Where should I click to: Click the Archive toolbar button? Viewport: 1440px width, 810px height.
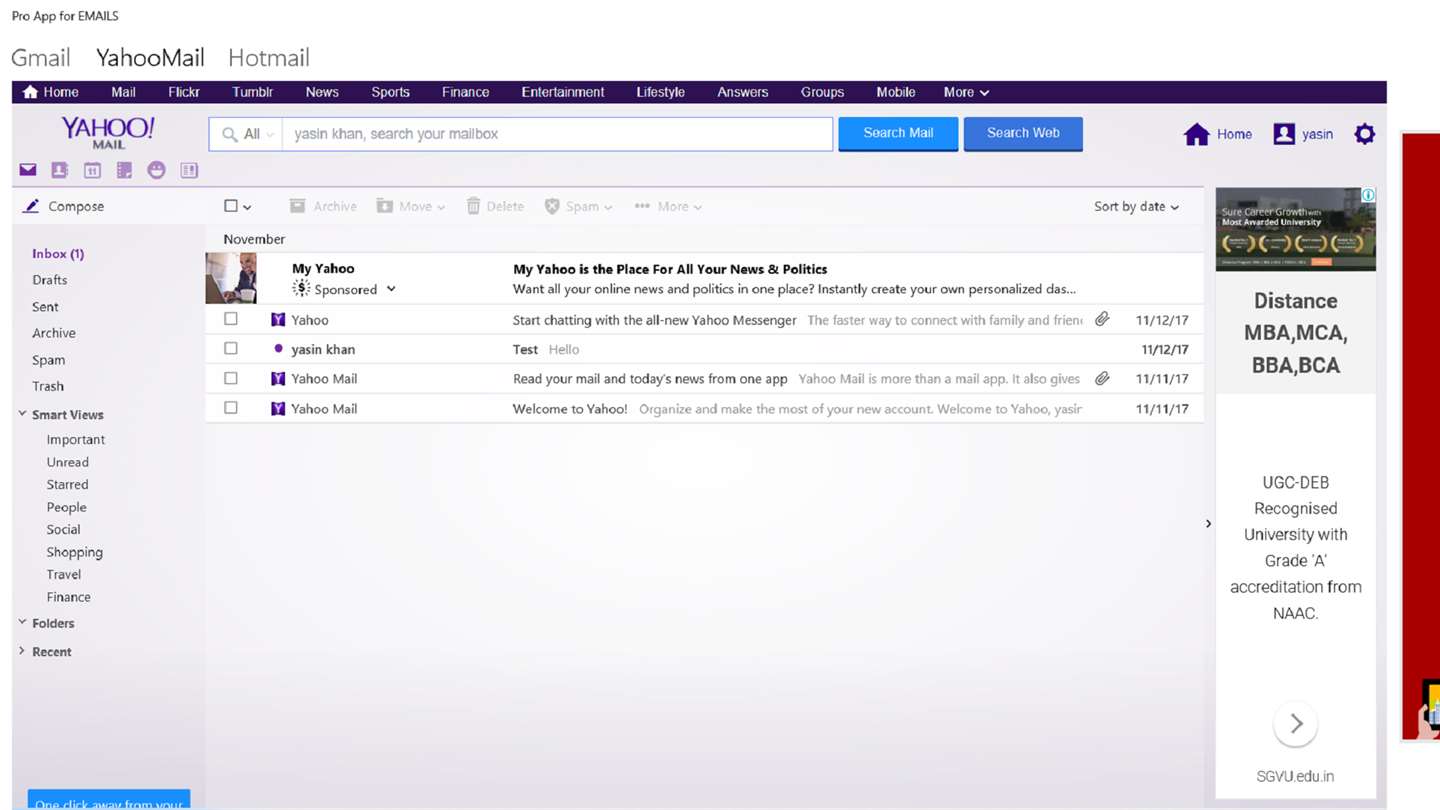coord(323,206)
